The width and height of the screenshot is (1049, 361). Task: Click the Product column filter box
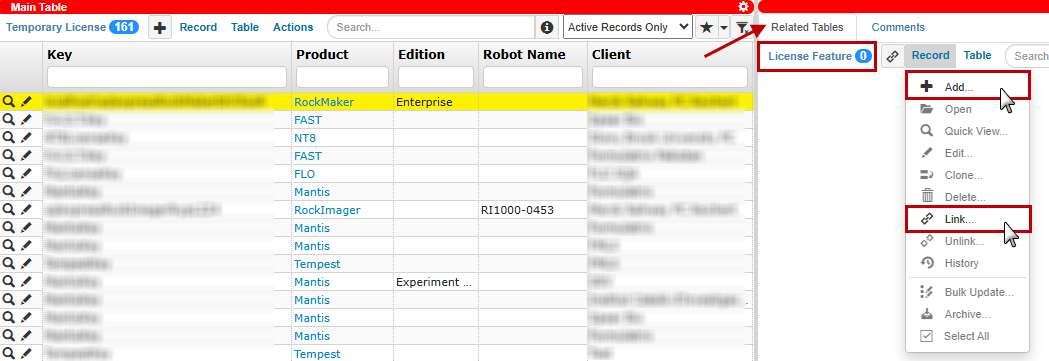click(x=342, y=77)
